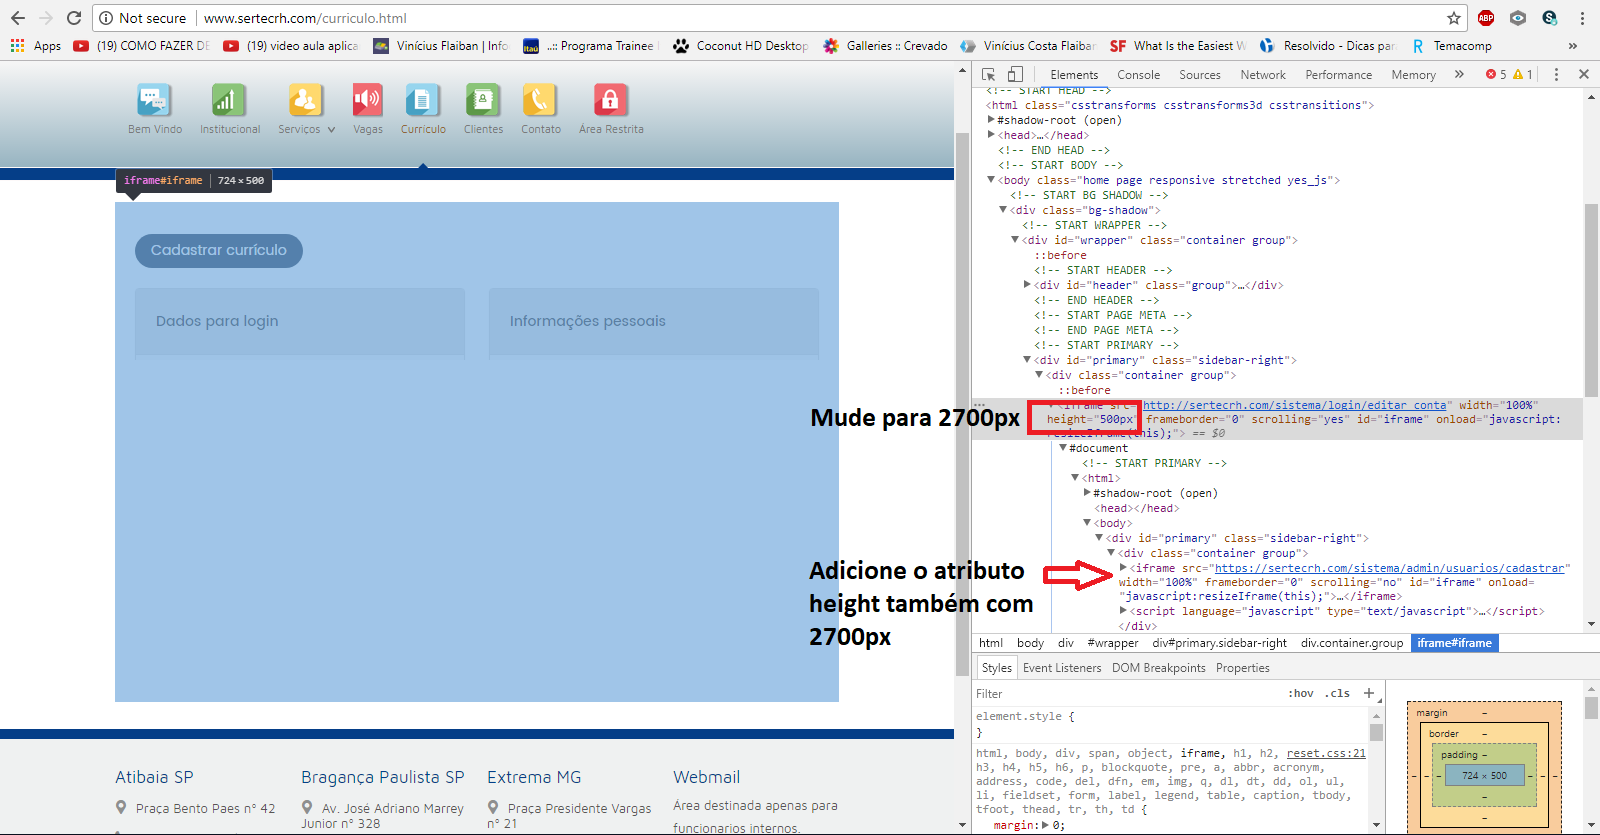Collapse the body node with class home page
1600x835 pixels.
992,180
